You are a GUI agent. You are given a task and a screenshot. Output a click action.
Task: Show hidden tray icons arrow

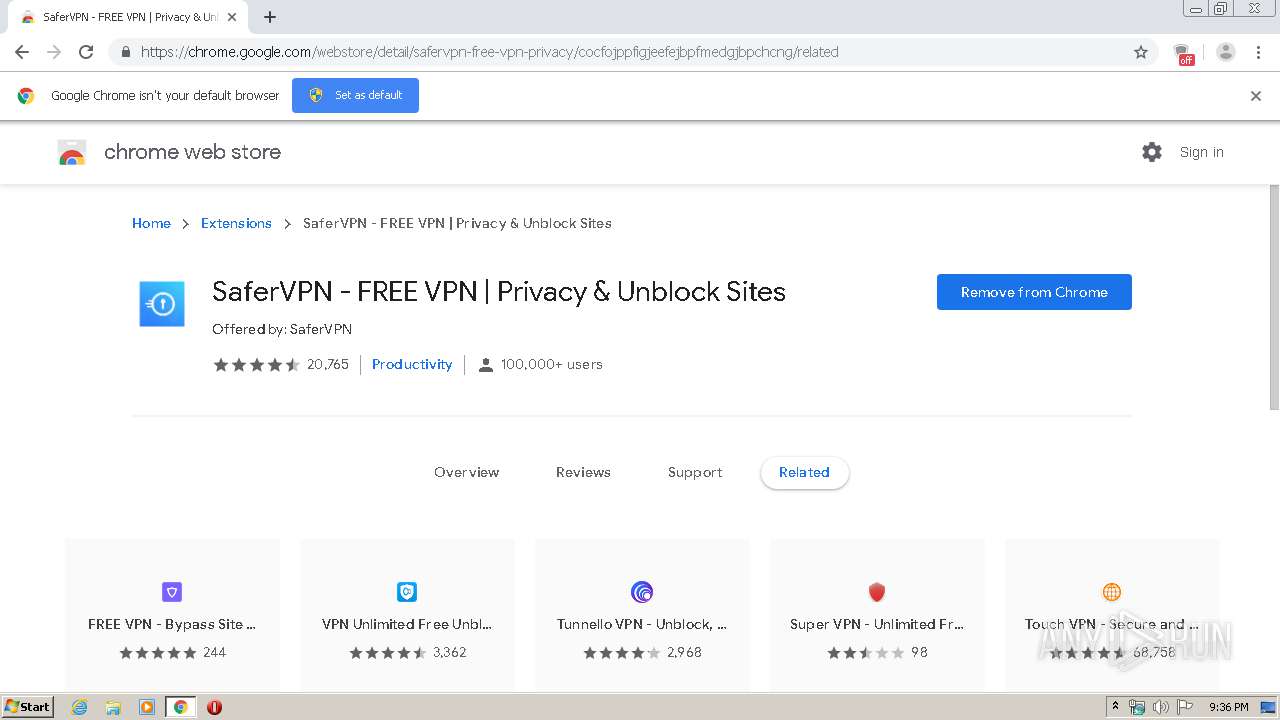(1115, 706)
